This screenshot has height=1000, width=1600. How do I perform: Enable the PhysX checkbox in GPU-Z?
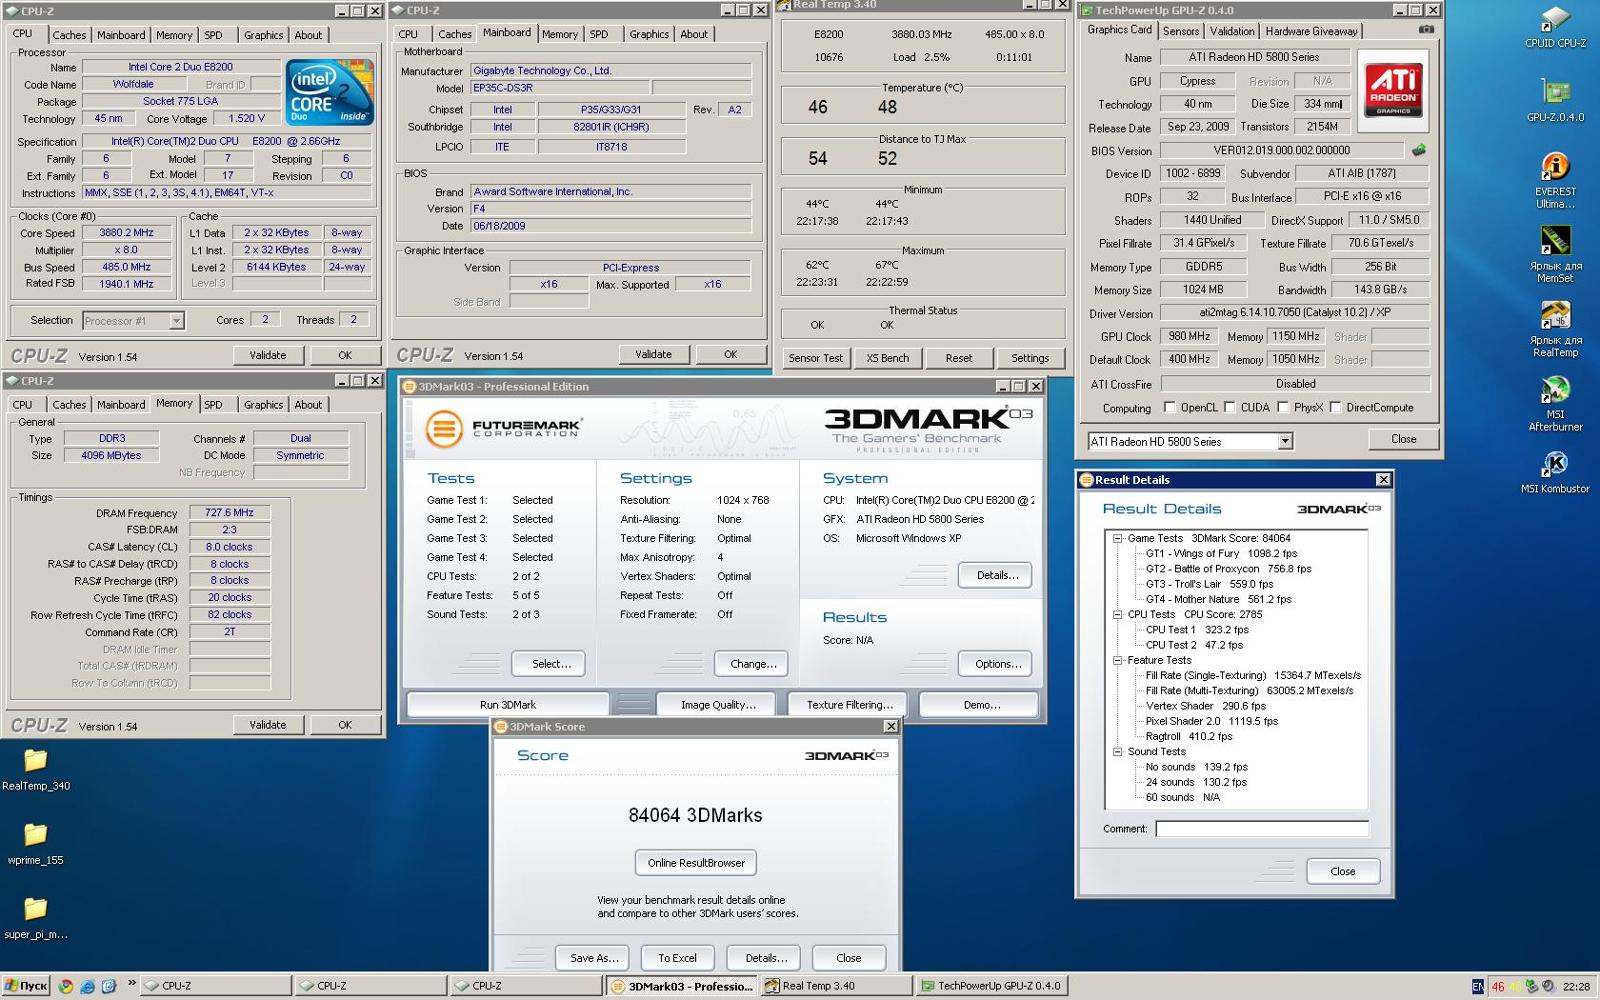pos(1283,407)
